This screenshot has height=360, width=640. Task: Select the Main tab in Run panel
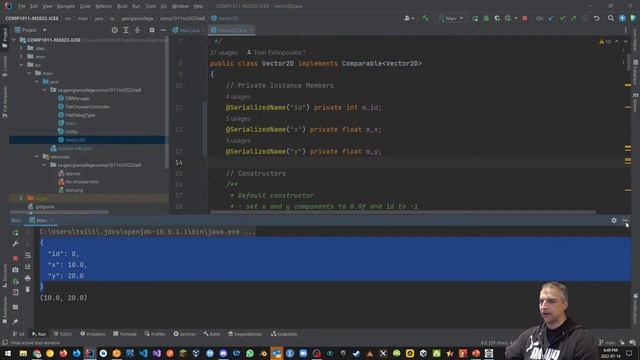tap(41, 220)
